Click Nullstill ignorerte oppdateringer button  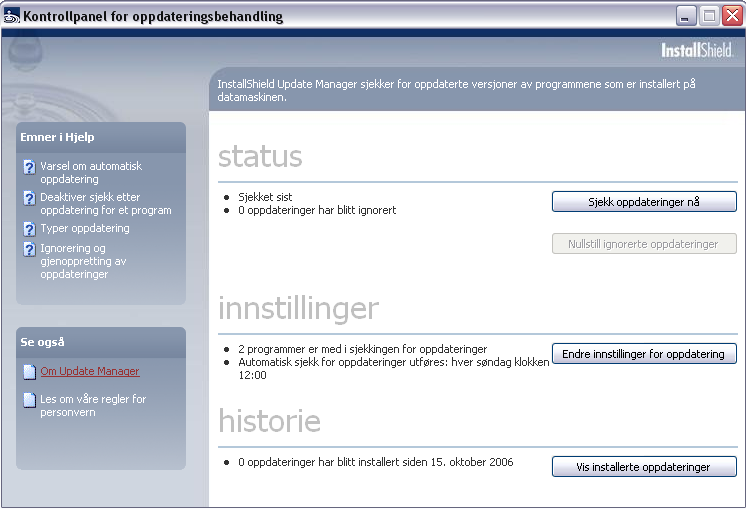coord(644,244)
